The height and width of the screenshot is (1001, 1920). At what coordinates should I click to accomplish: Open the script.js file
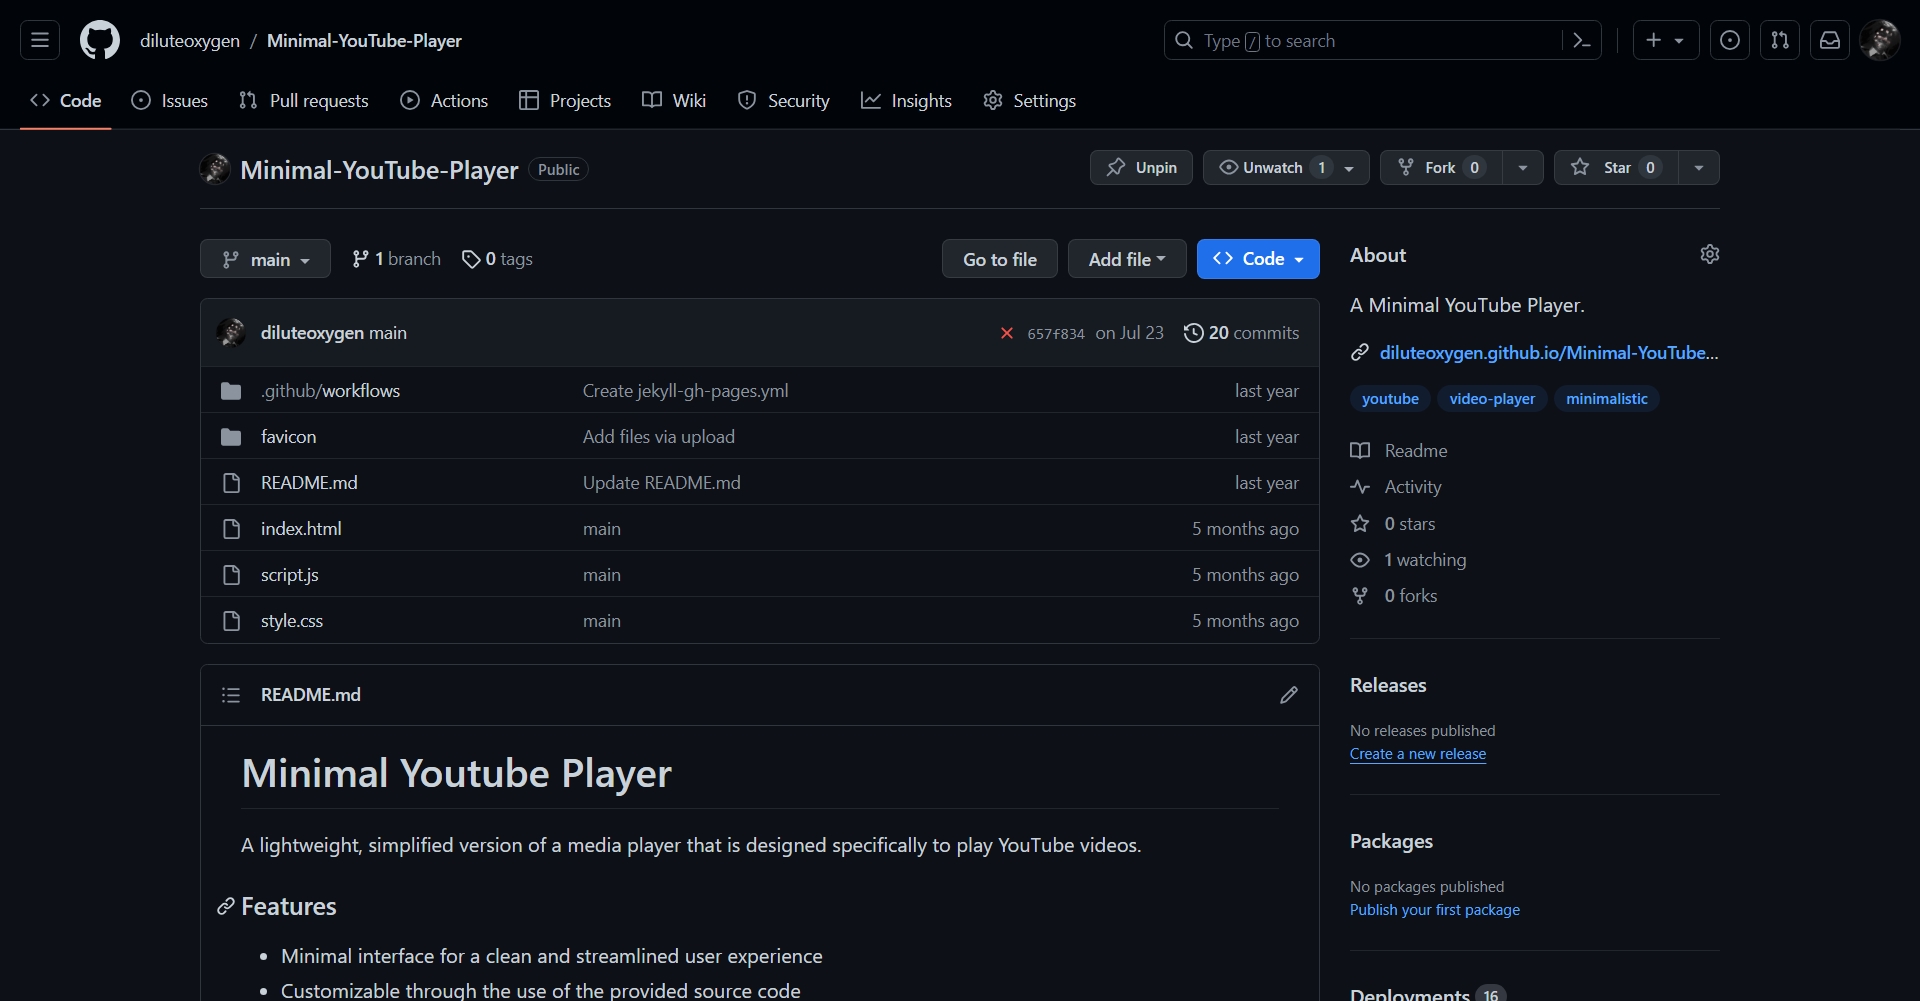[x=289, y=574]
